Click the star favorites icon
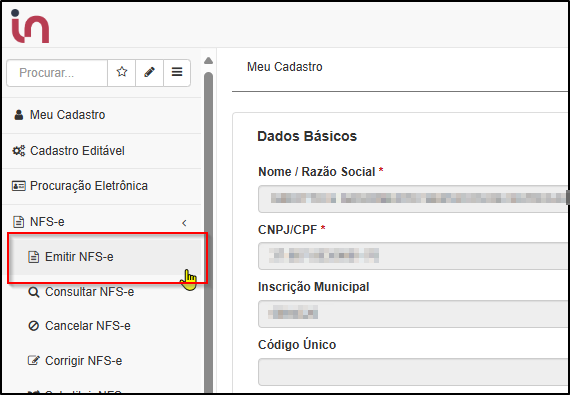 [122, 72]
